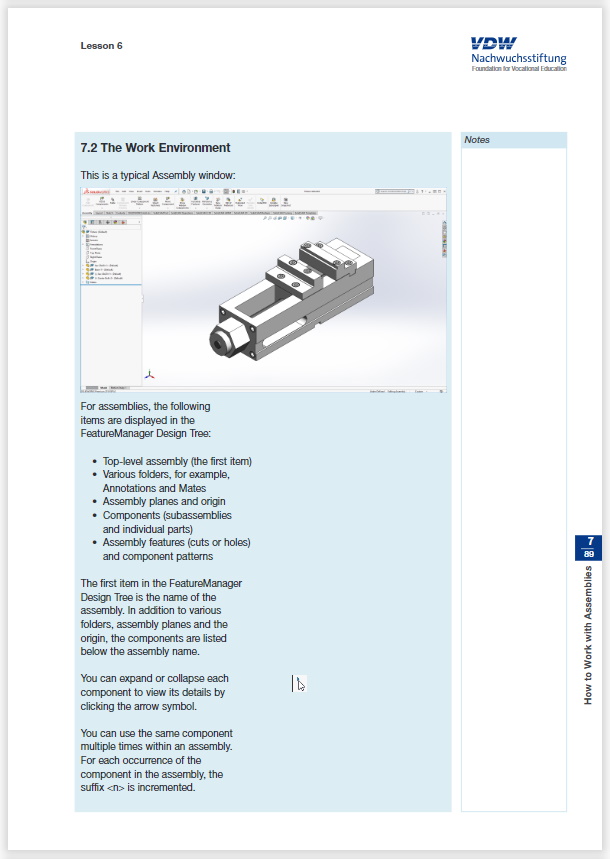
Task: Click the Notes panel header
Action: click(513, 140)
